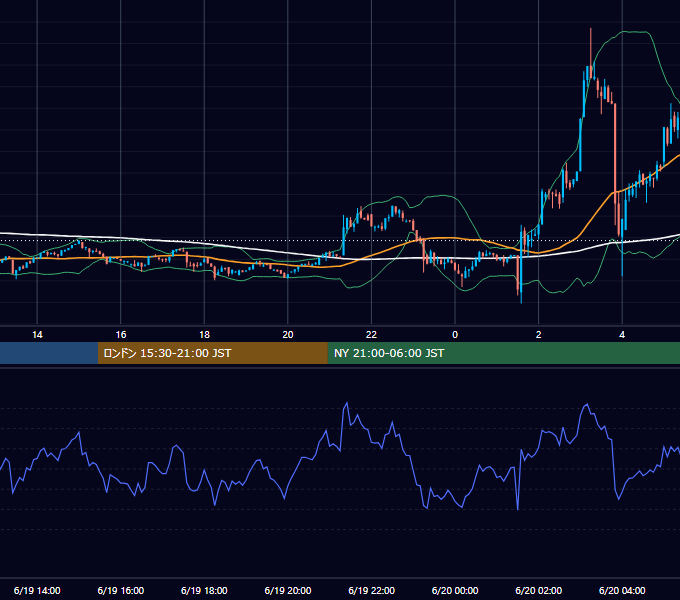Click the 22 hour axis label

371,335
